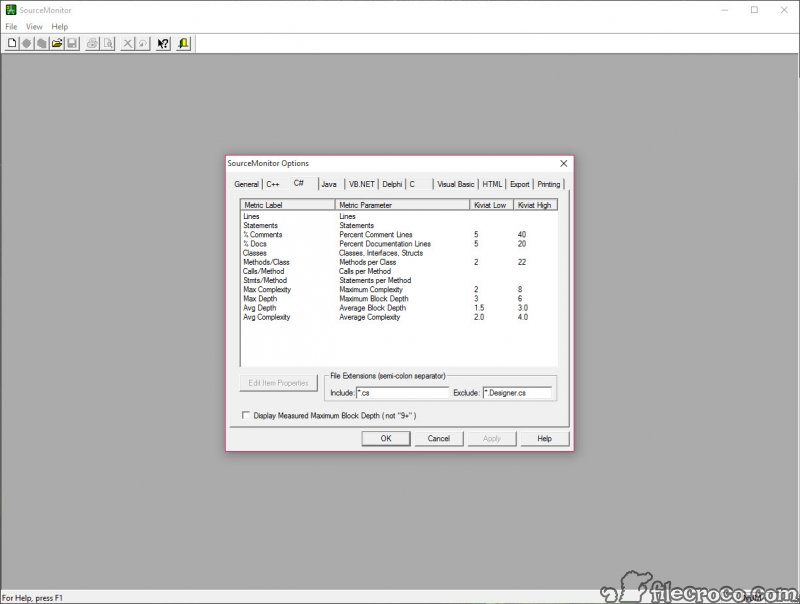This screenshot has width=800, height=604.
Task: Select the Avg Depth metric row
Action: click(x=399, y=308)
